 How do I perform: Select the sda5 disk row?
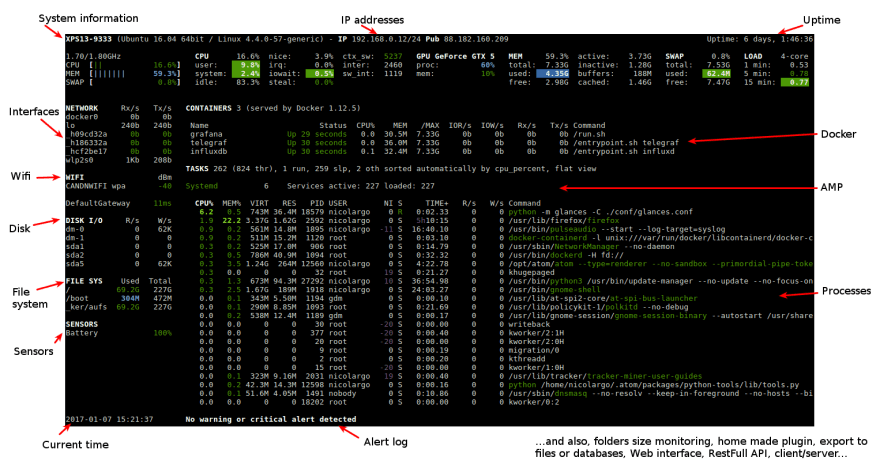[x=118, y=264]
